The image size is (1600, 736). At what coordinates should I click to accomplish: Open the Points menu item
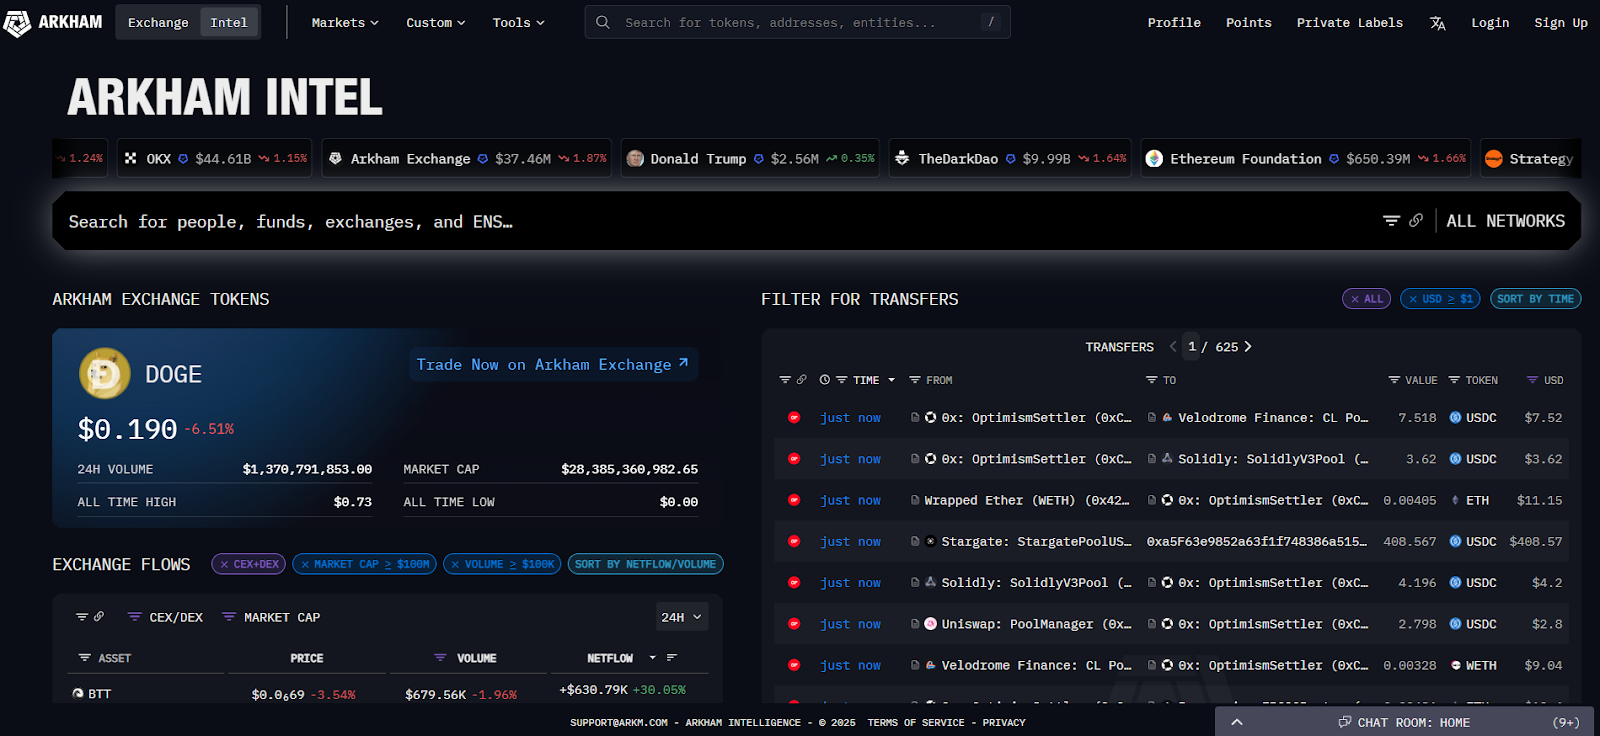(x=1249, y=22)
